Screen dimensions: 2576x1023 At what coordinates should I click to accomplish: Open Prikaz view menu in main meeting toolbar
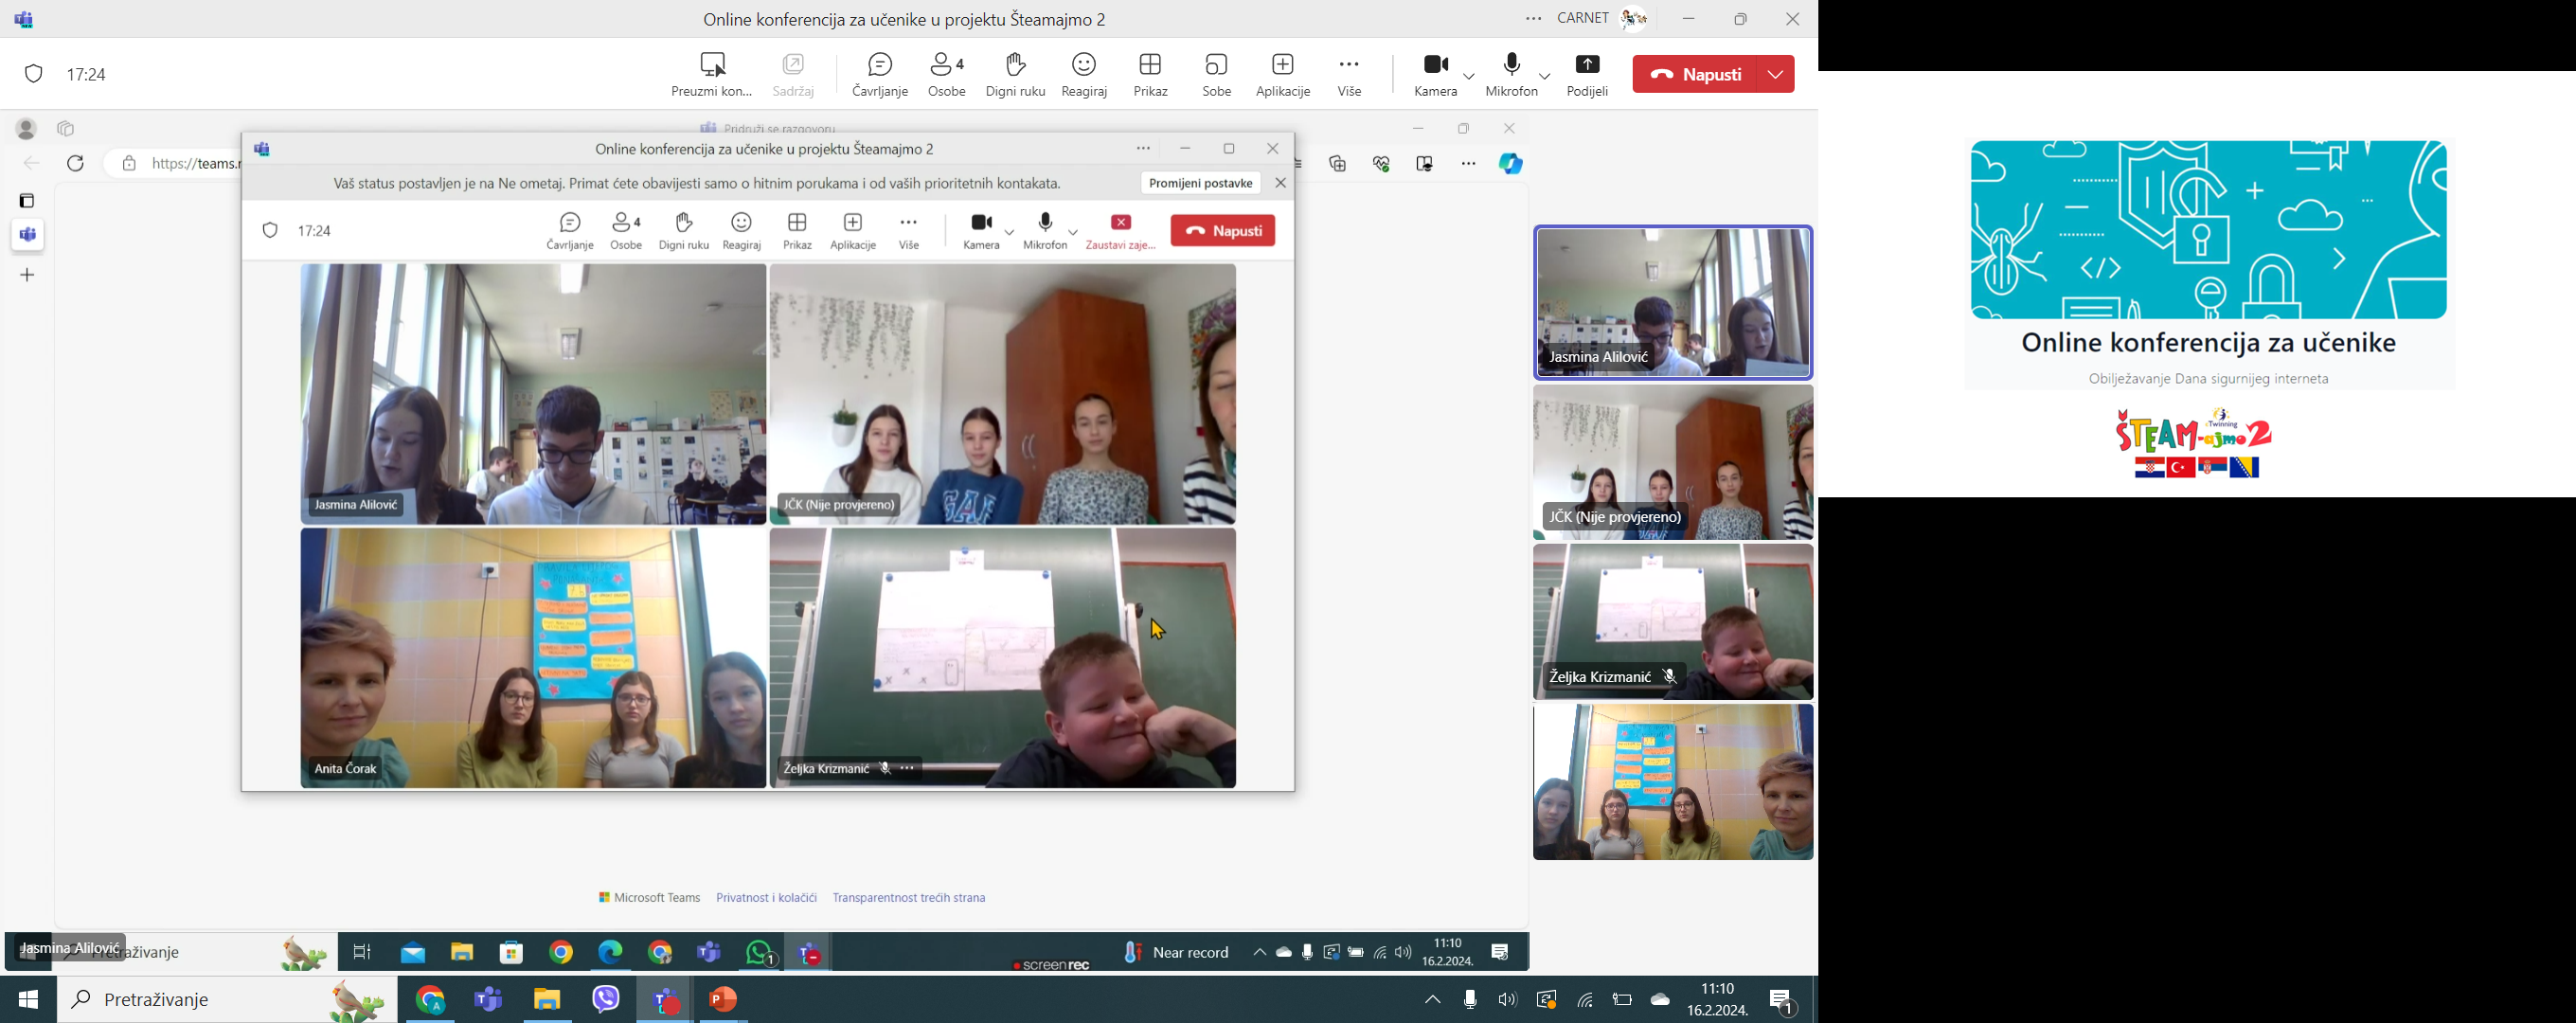1150,75
